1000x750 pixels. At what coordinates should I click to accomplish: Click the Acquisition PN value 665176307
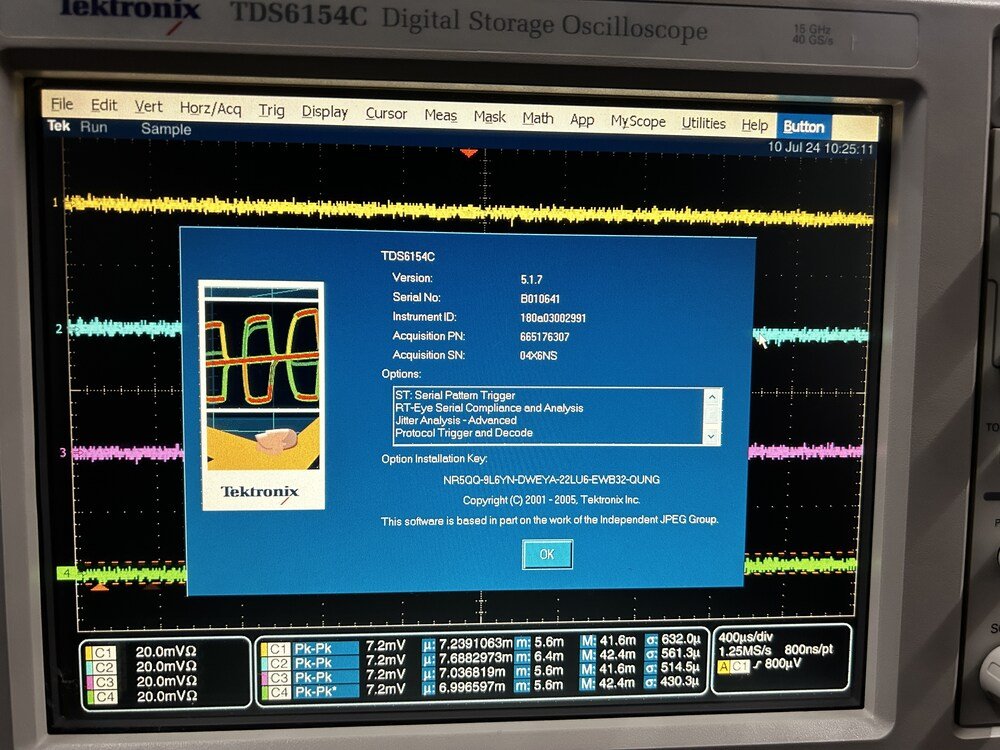click(545, 337)
